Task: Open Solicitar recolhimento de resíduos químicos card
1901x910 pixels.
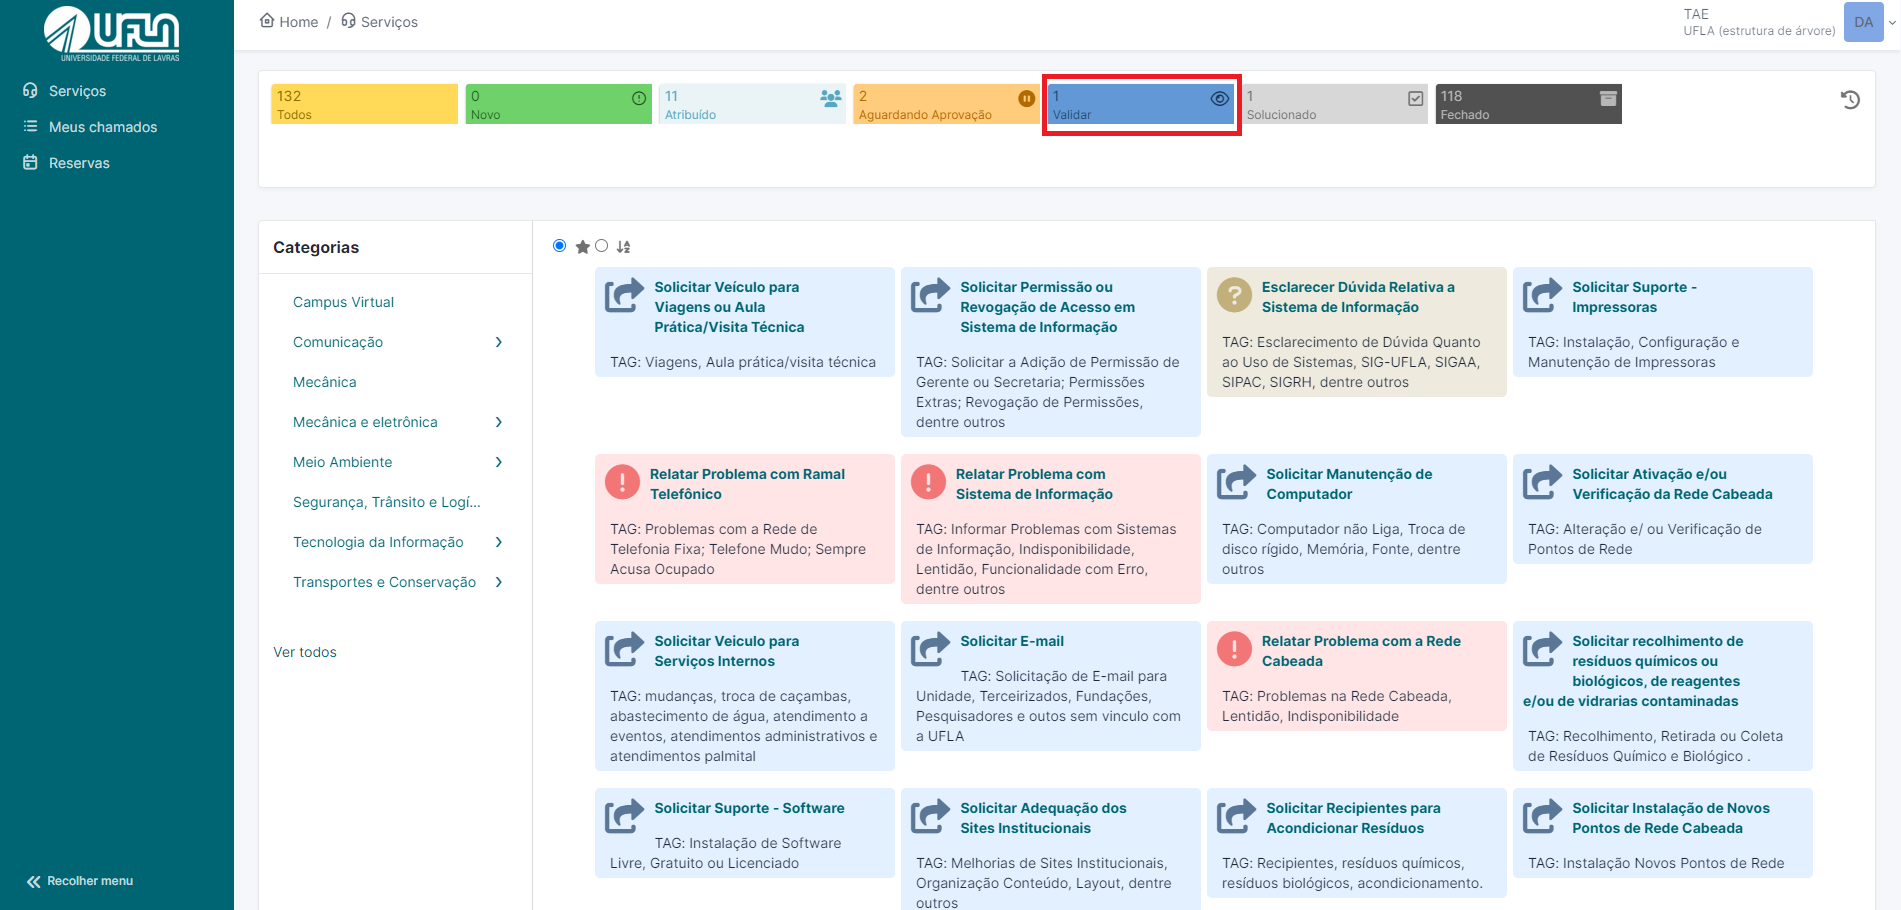Action: [x=1663, y=696]
